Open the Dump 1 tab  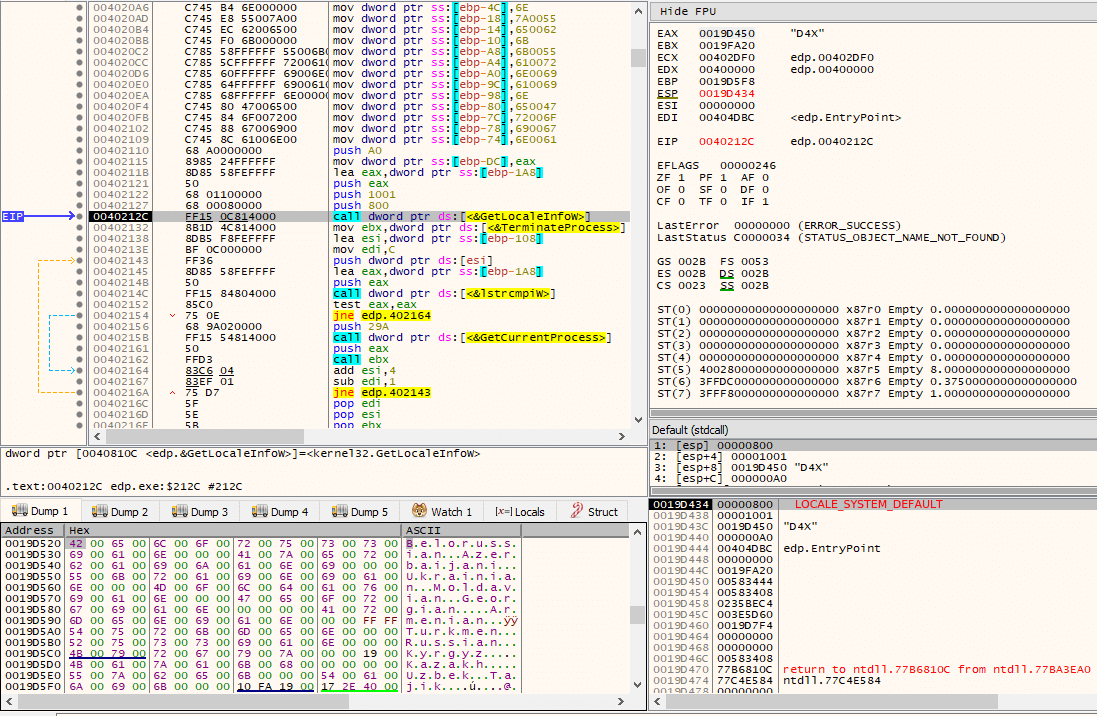point(41,512)
